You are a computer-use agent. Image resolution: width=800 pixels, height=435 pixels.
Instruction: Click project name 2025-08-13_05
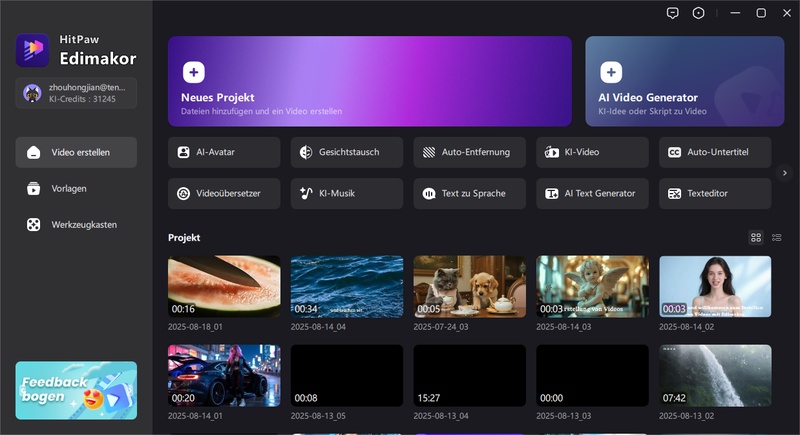tap(318, 416)
